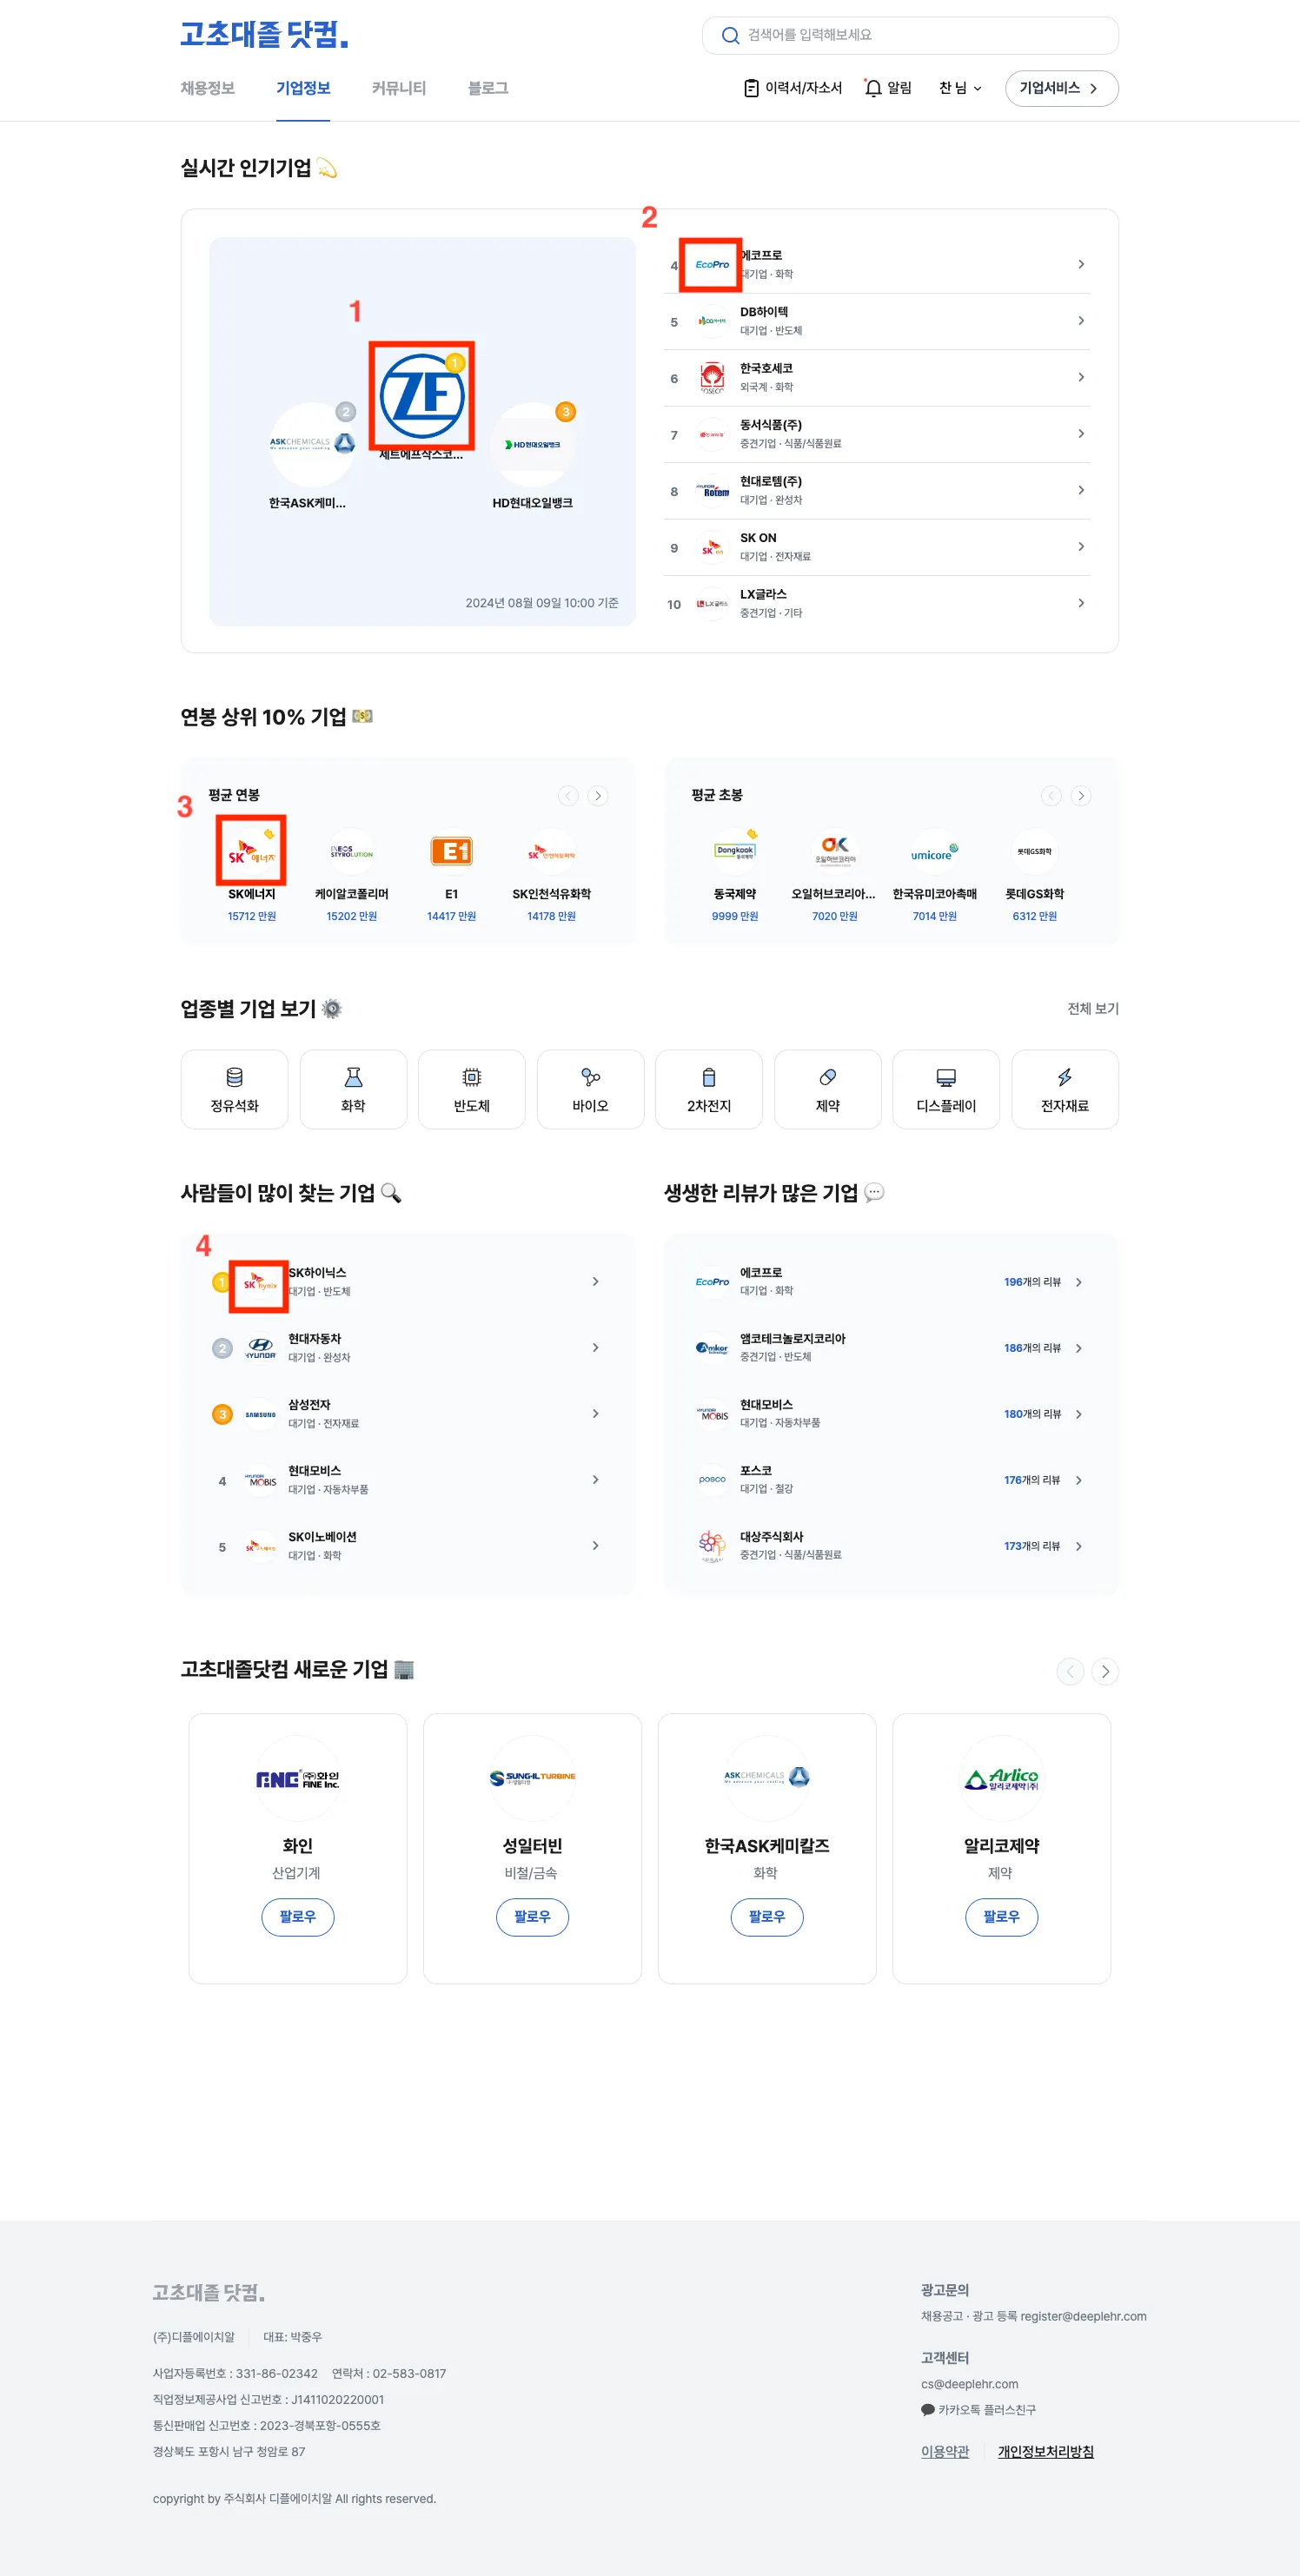
Task: Select the 디스플레이 monitor industry tile
Action: (946, 1089)
